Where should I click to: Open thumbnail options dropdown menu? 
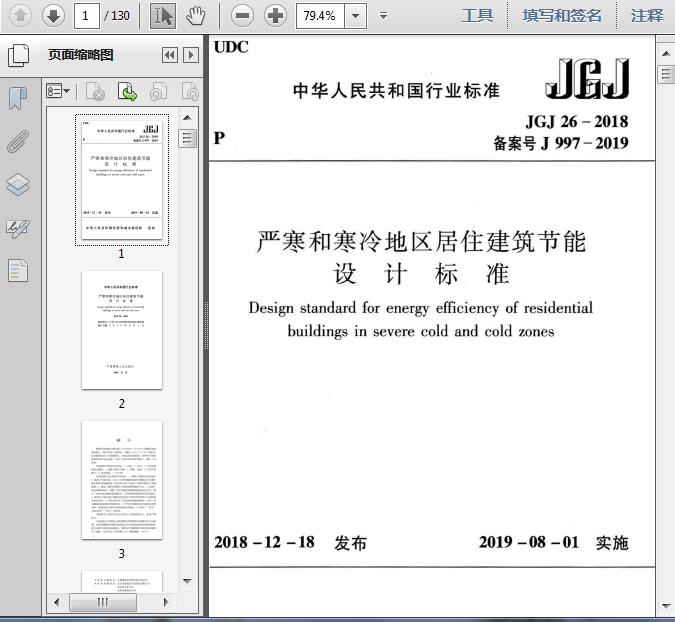pyautogui.click(x=58, y=91)
